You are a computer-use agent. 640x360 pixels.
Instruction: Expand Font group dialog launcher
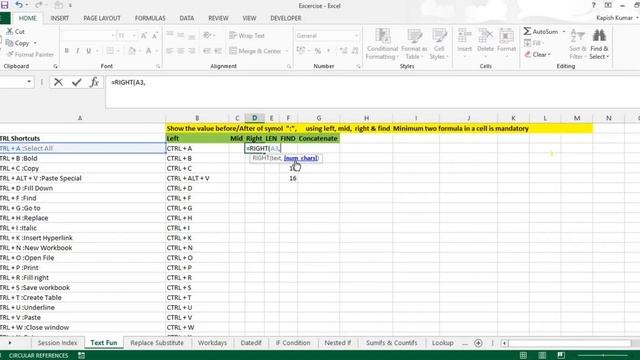pyautogui.click(x=158, y=66)
